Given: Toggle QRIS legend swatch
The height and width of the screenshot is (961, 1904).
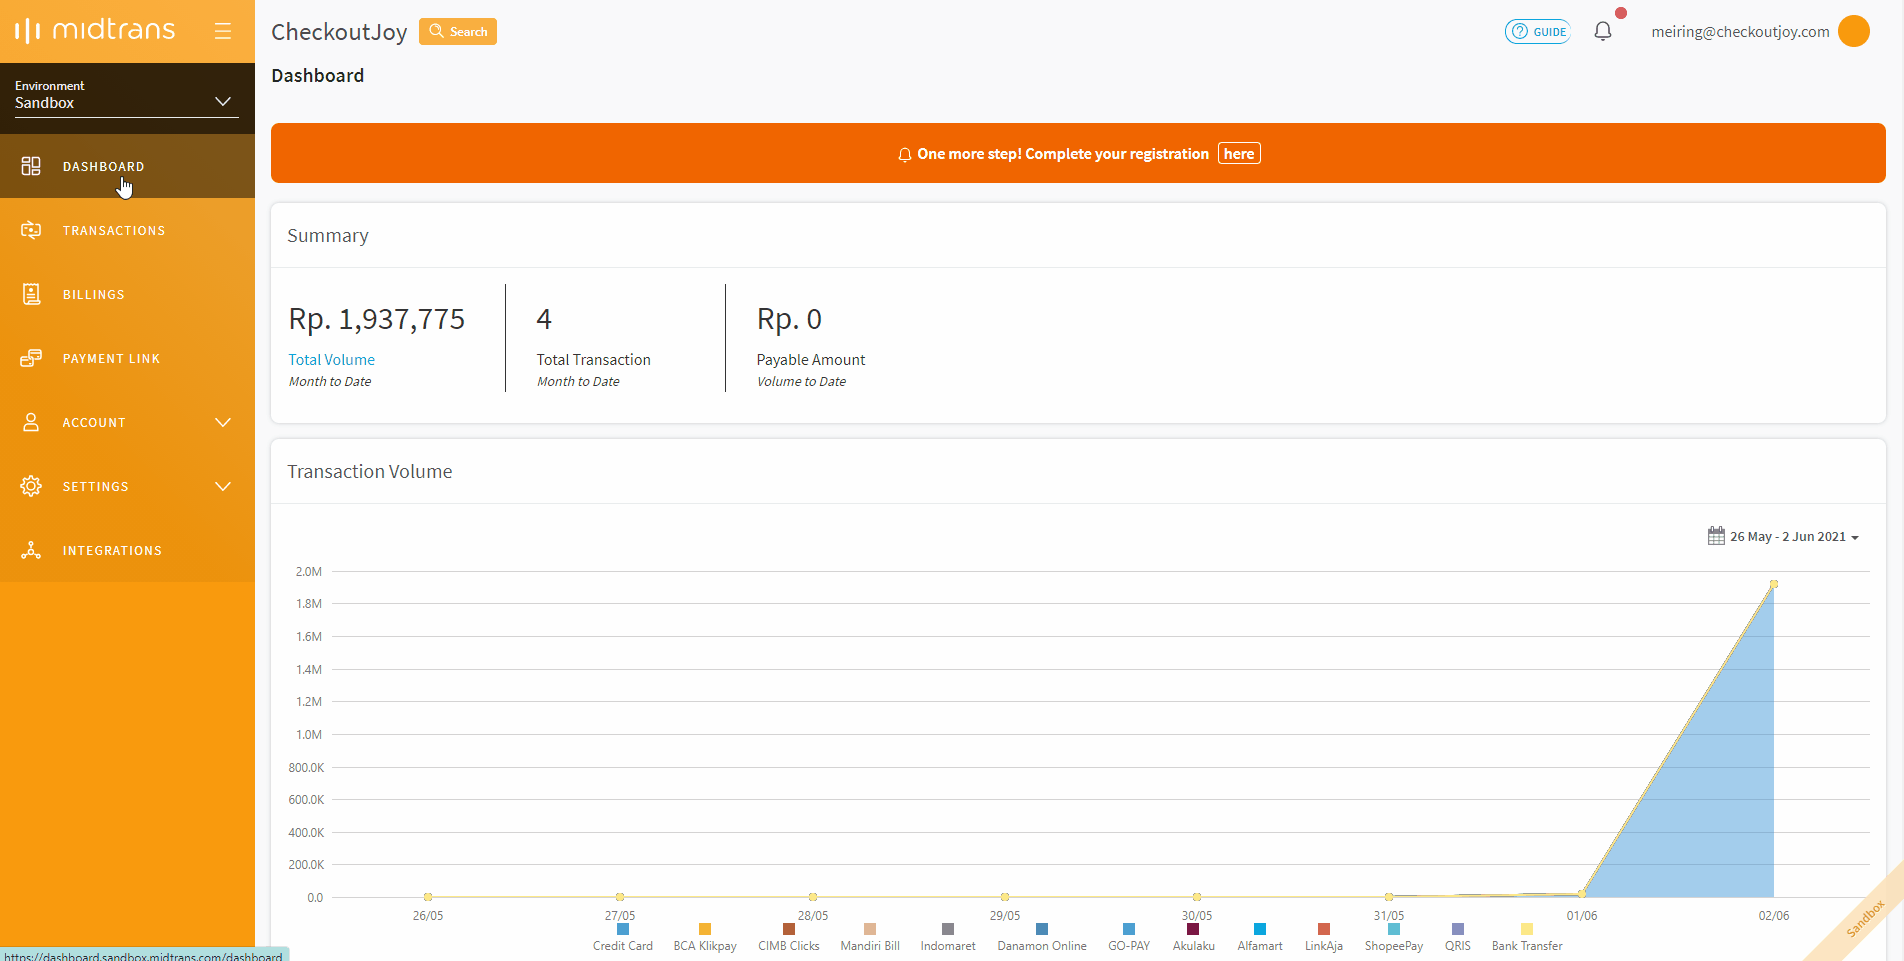Looking at the screenshot, I should point(1458,929).
